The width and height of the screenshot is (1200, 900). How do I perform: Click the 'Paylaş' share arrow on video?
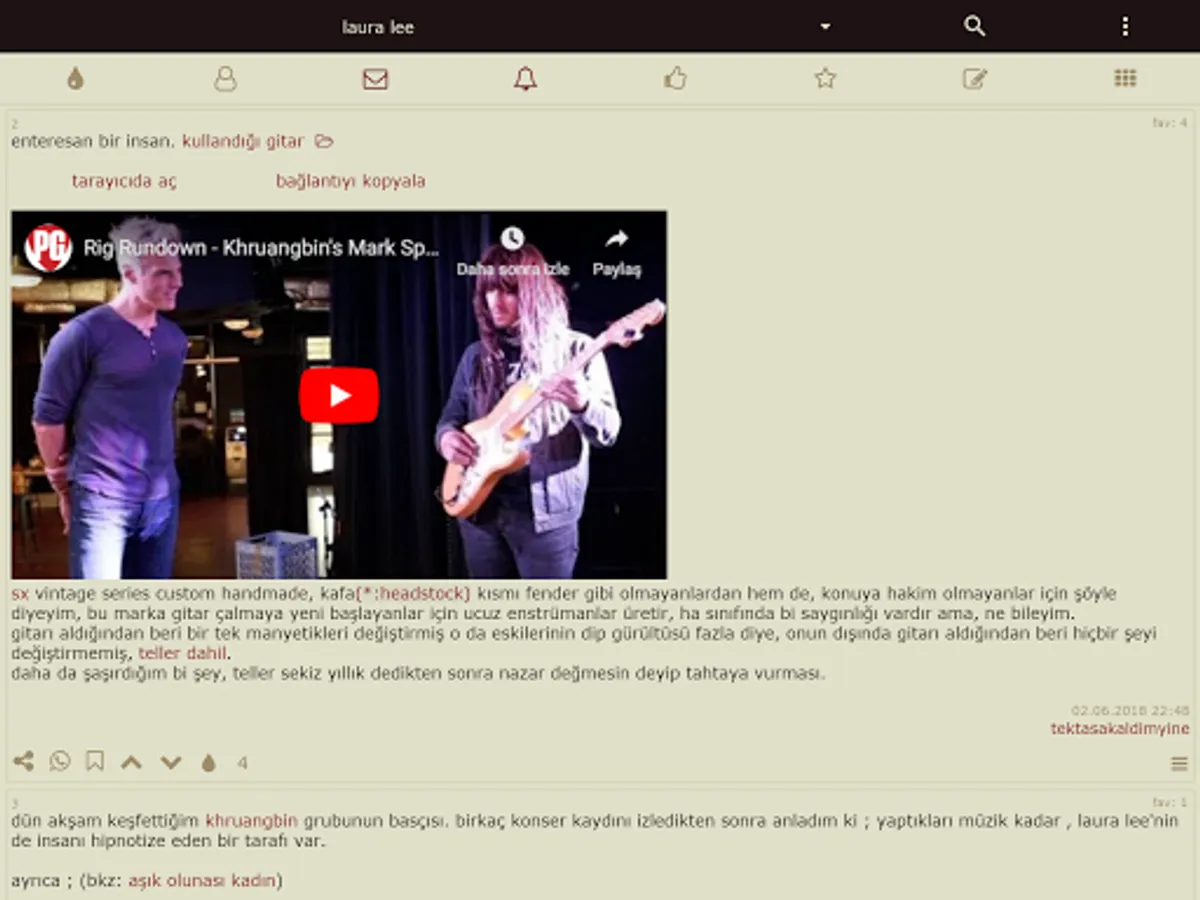click(616, 238)
